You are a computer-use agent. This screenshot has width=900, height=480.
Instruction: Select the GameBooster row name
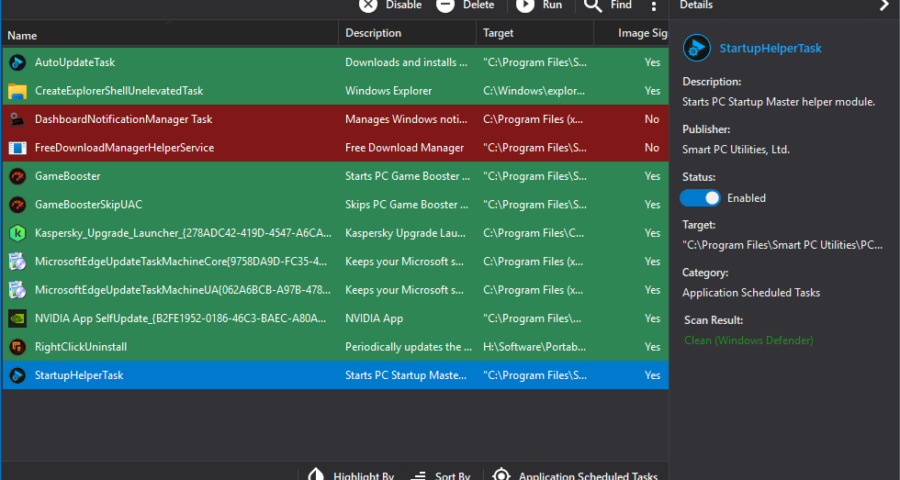click(x=68, y=176)
